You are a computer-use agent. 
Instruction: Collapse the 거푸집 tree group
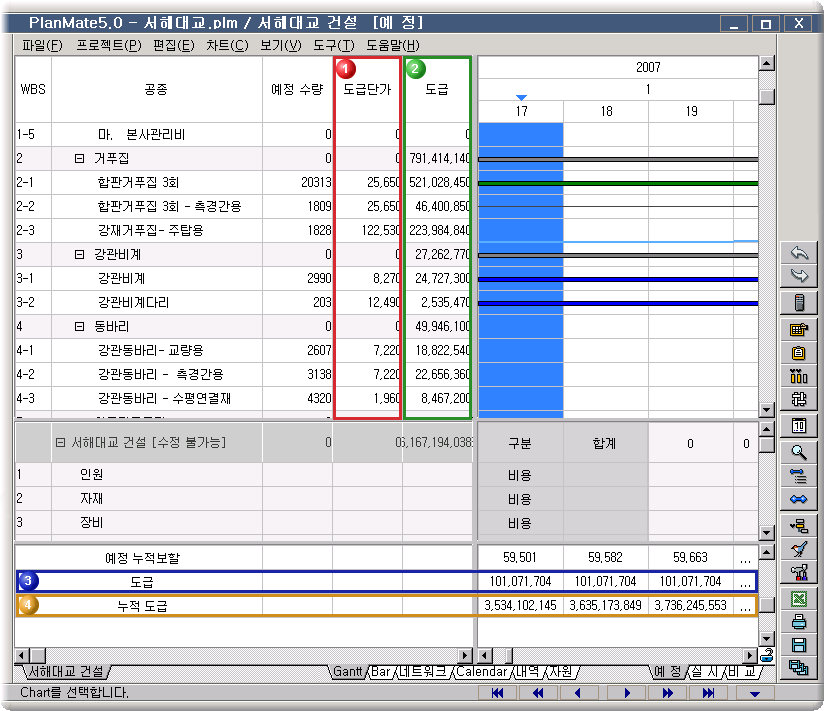[79, 158]
